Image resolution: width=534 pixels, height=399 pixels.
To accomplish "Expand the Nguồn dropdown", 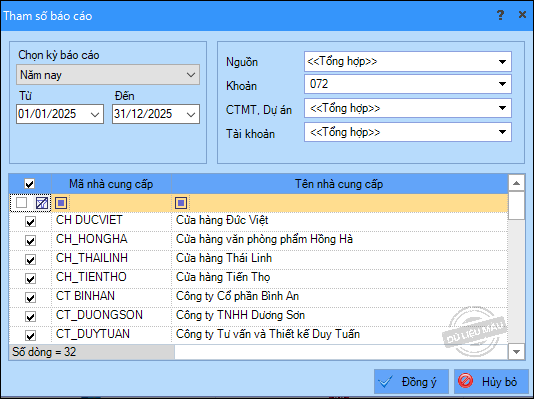I will [x=502, y=62].
